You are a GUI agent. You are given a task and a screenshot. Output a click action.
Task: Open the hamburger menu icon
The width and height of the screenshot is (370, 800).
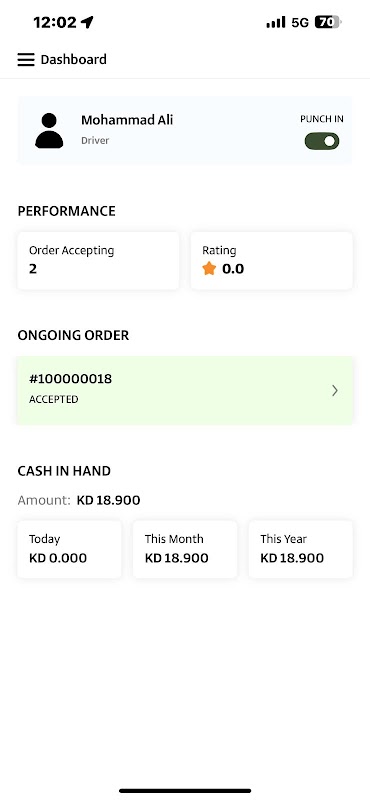(26, 60)
